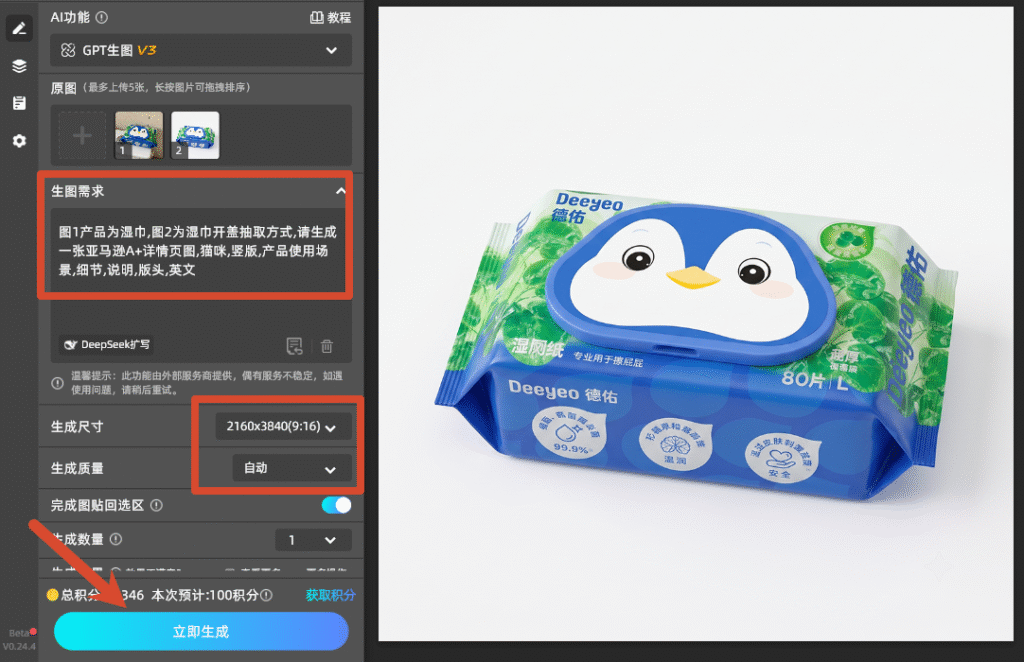The height and width of the screenshot is (662, 1024).
Task: Click the DeepSeek扩写 button
Action: pyautogui.click(x=108, y=345)
